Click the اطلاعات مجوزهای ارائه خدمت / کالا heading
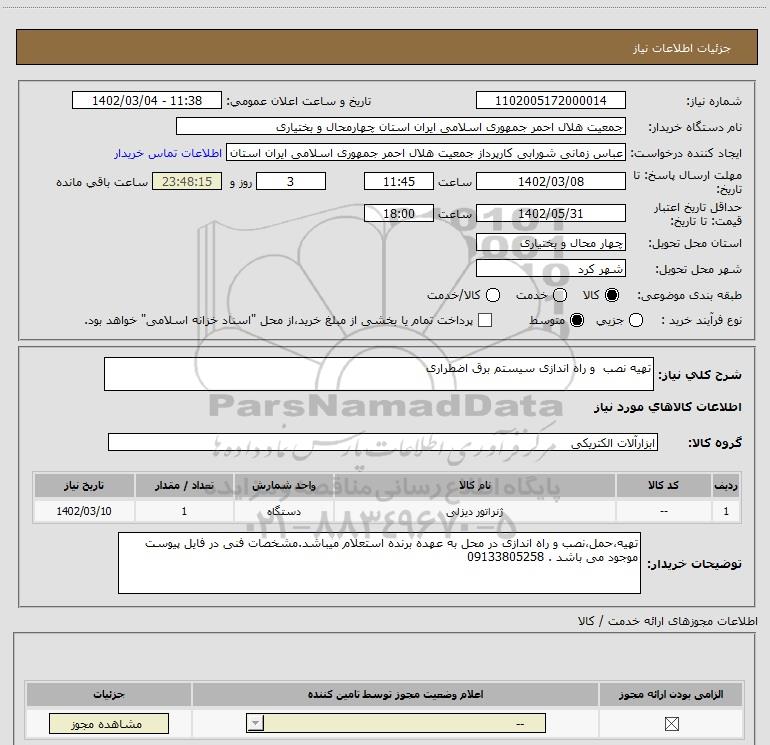 pos(667,621)
